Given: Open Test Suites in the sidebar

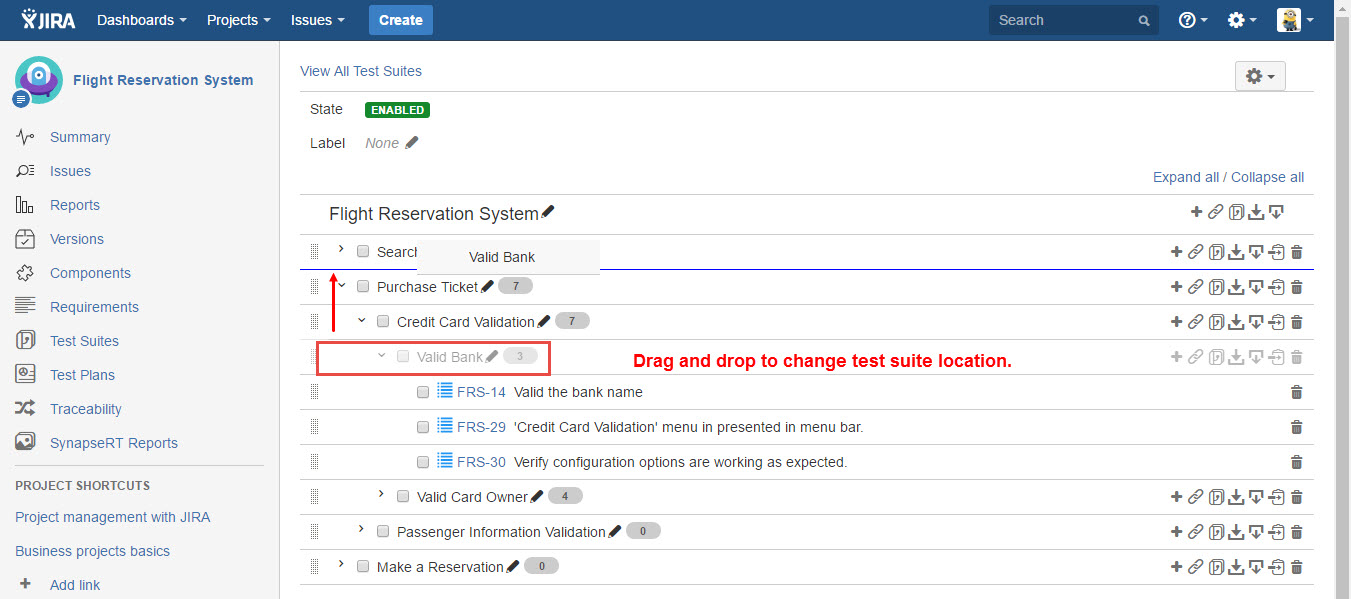Looking at the screenshot, I should [84, 341].
